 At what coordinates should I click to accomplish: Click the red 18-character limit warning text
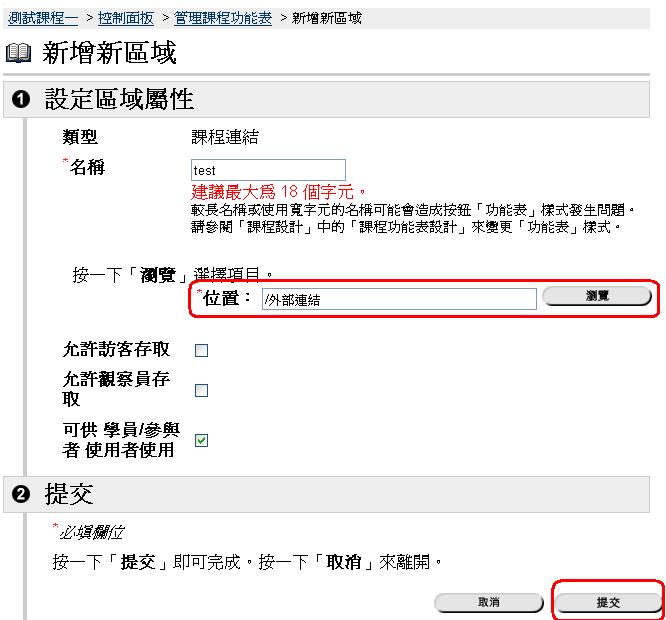(x=278, y=191)
